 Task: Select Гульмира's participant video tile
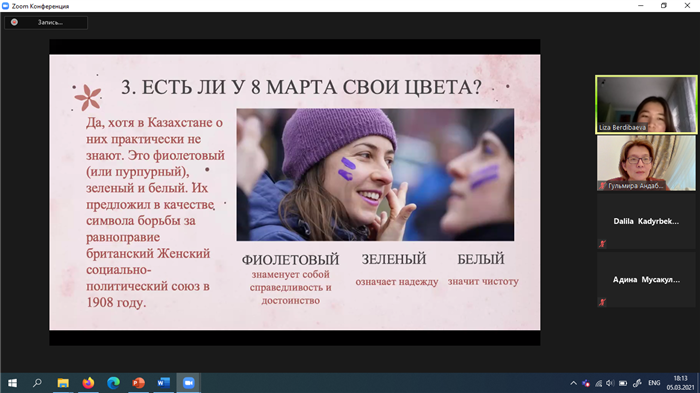coord(646,163)
